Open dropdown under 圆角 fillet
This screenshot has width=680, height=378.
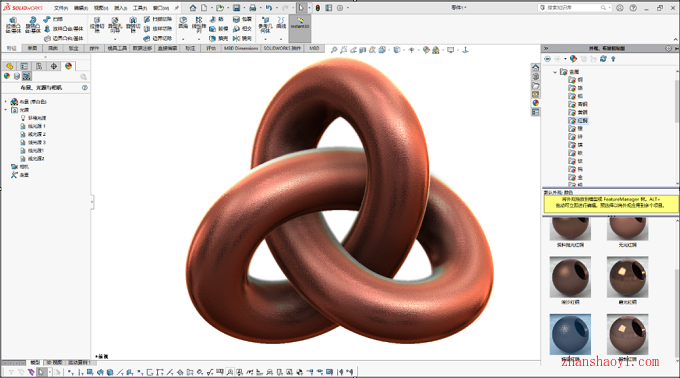point(183,39)
